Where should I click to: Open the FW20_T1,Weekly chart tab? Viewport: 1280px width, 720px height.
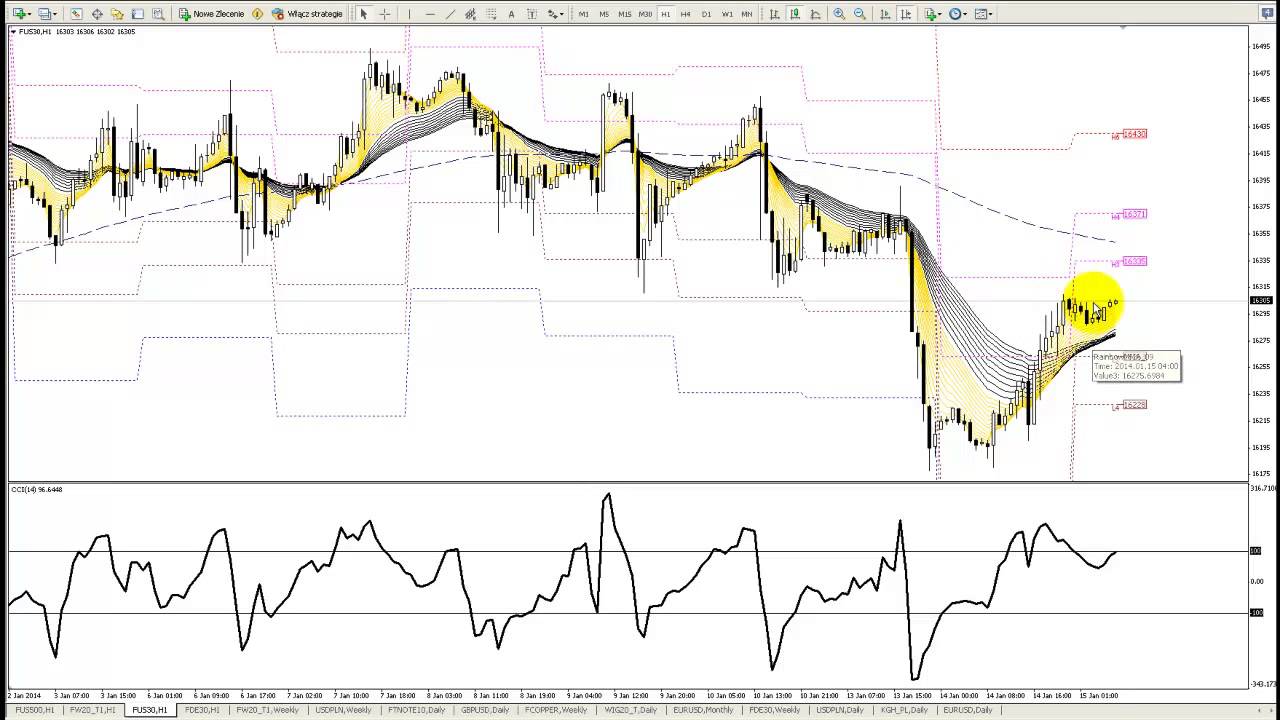pyautogui.click(x=267, y=710)
